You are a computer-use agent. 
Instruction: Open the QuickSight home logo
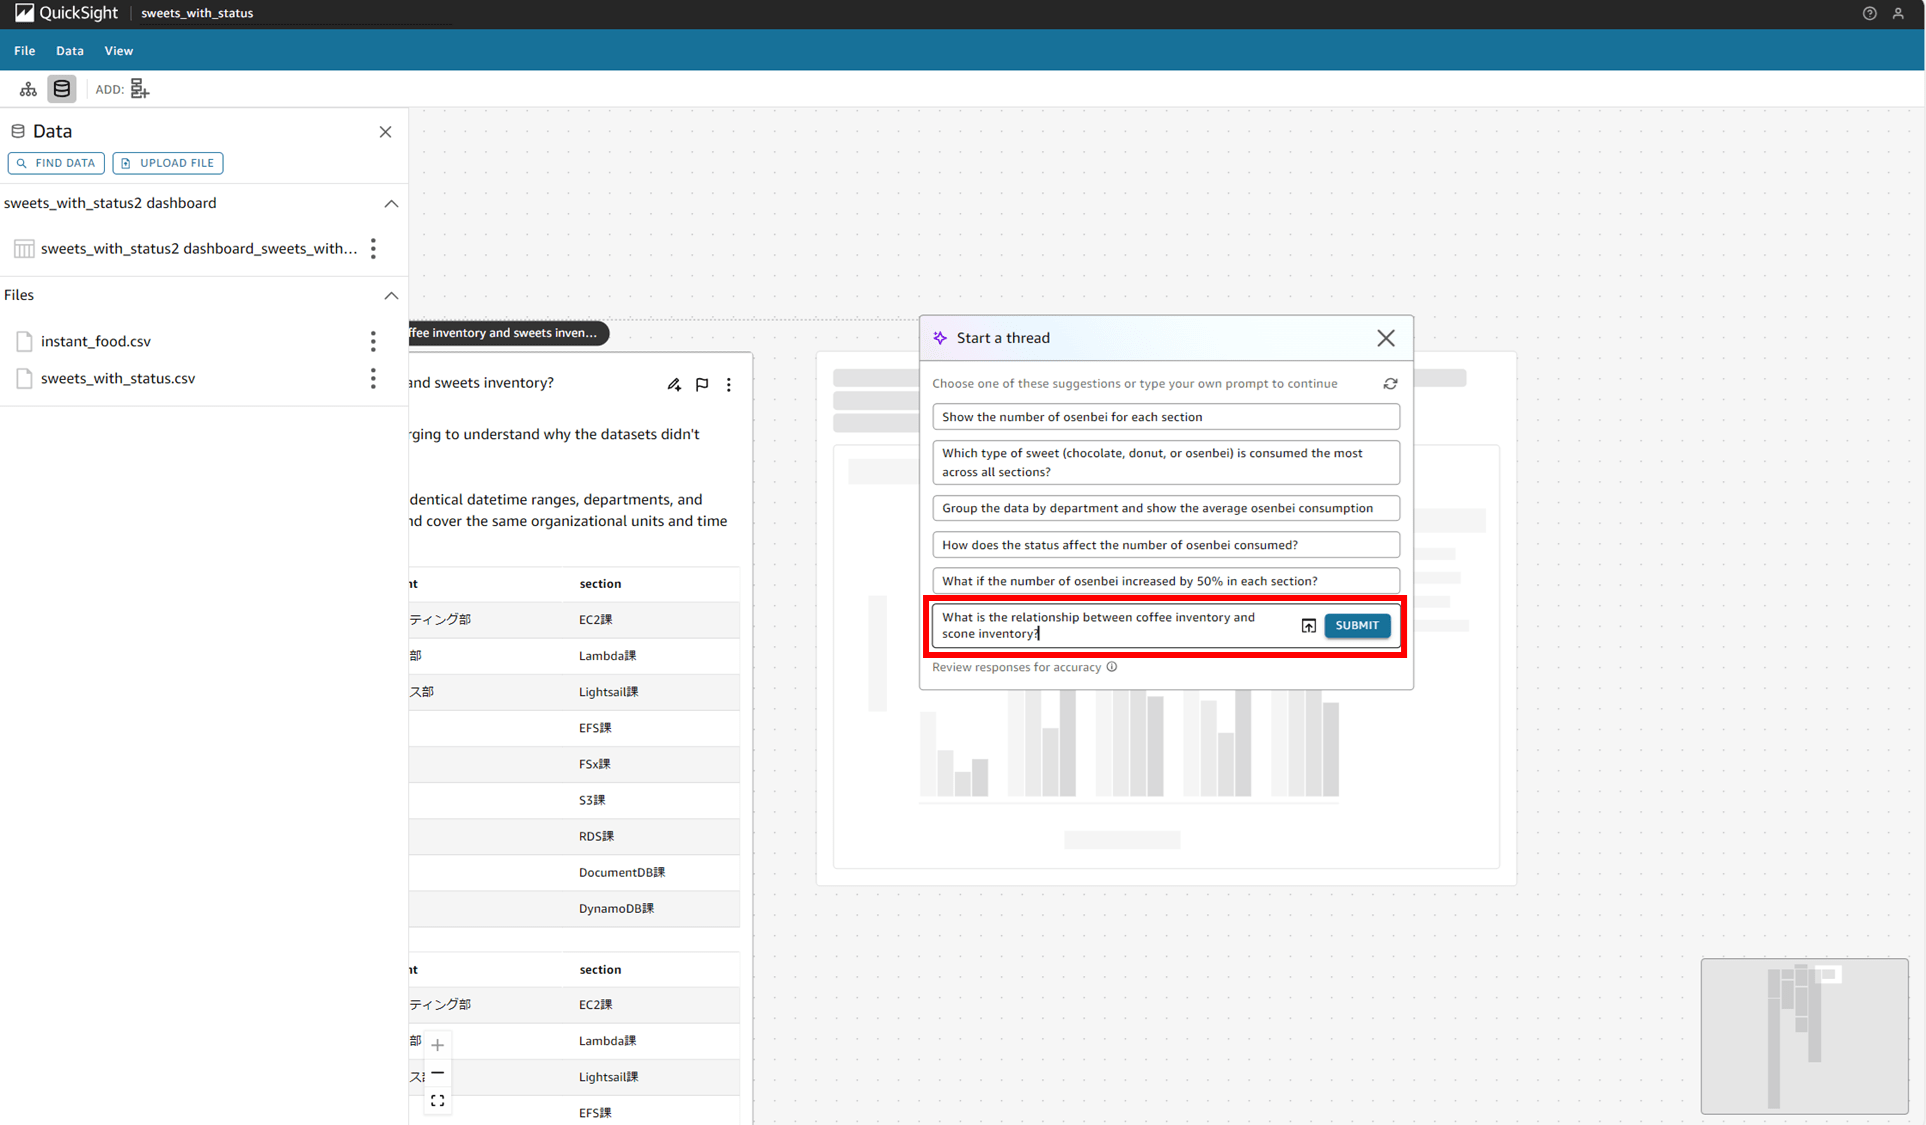click(x=66, y=13)
